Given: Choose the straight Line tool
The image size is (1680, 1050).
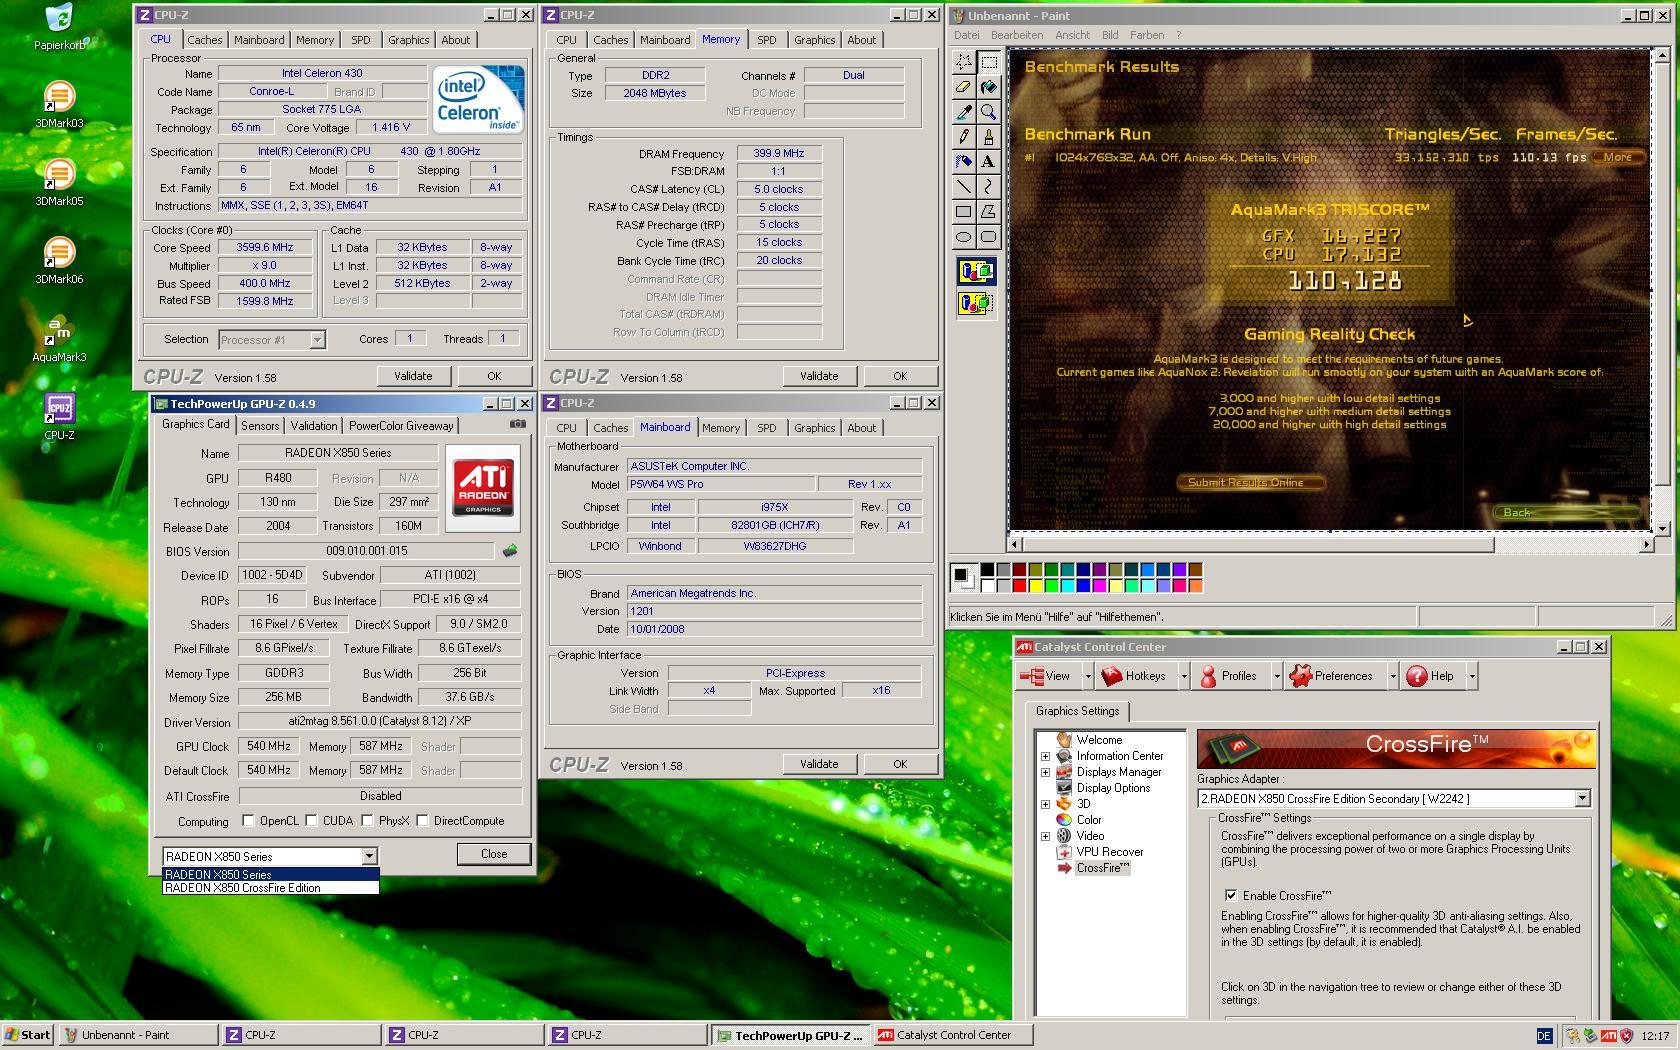Looking at the screenshot, I should click(963, 187).
